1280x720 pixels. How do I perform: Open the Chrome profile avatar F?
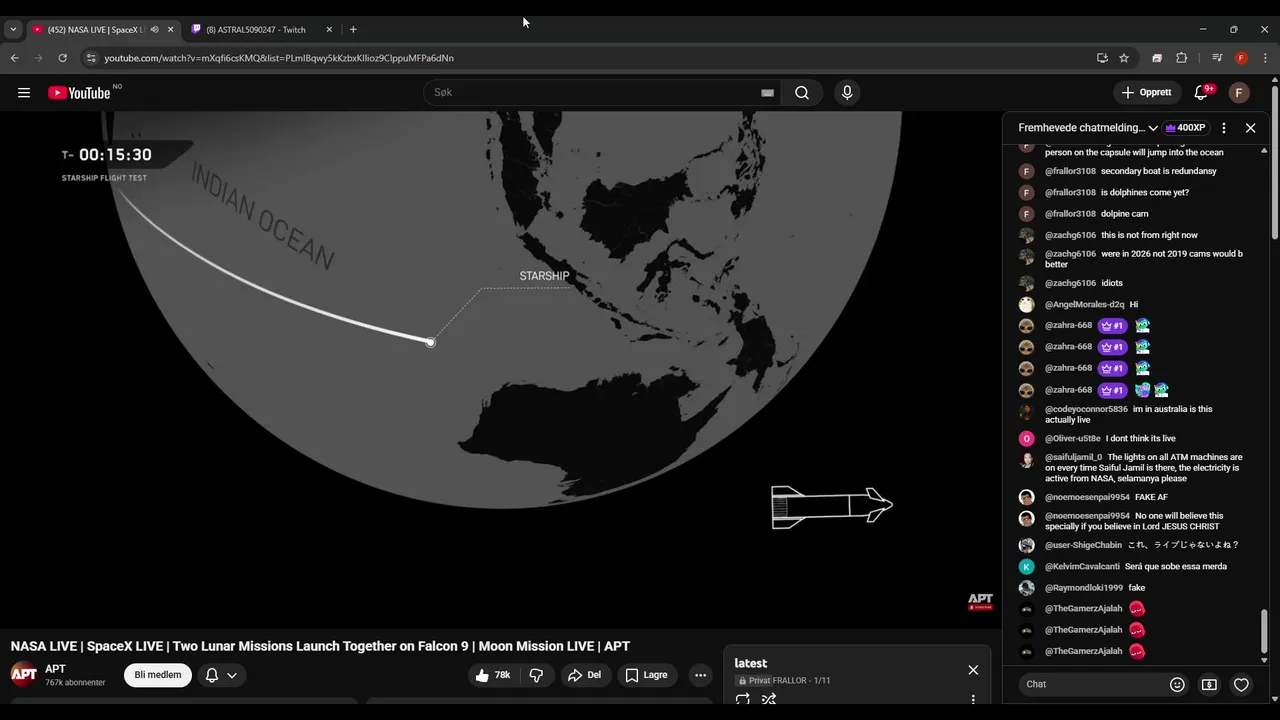1241,58
